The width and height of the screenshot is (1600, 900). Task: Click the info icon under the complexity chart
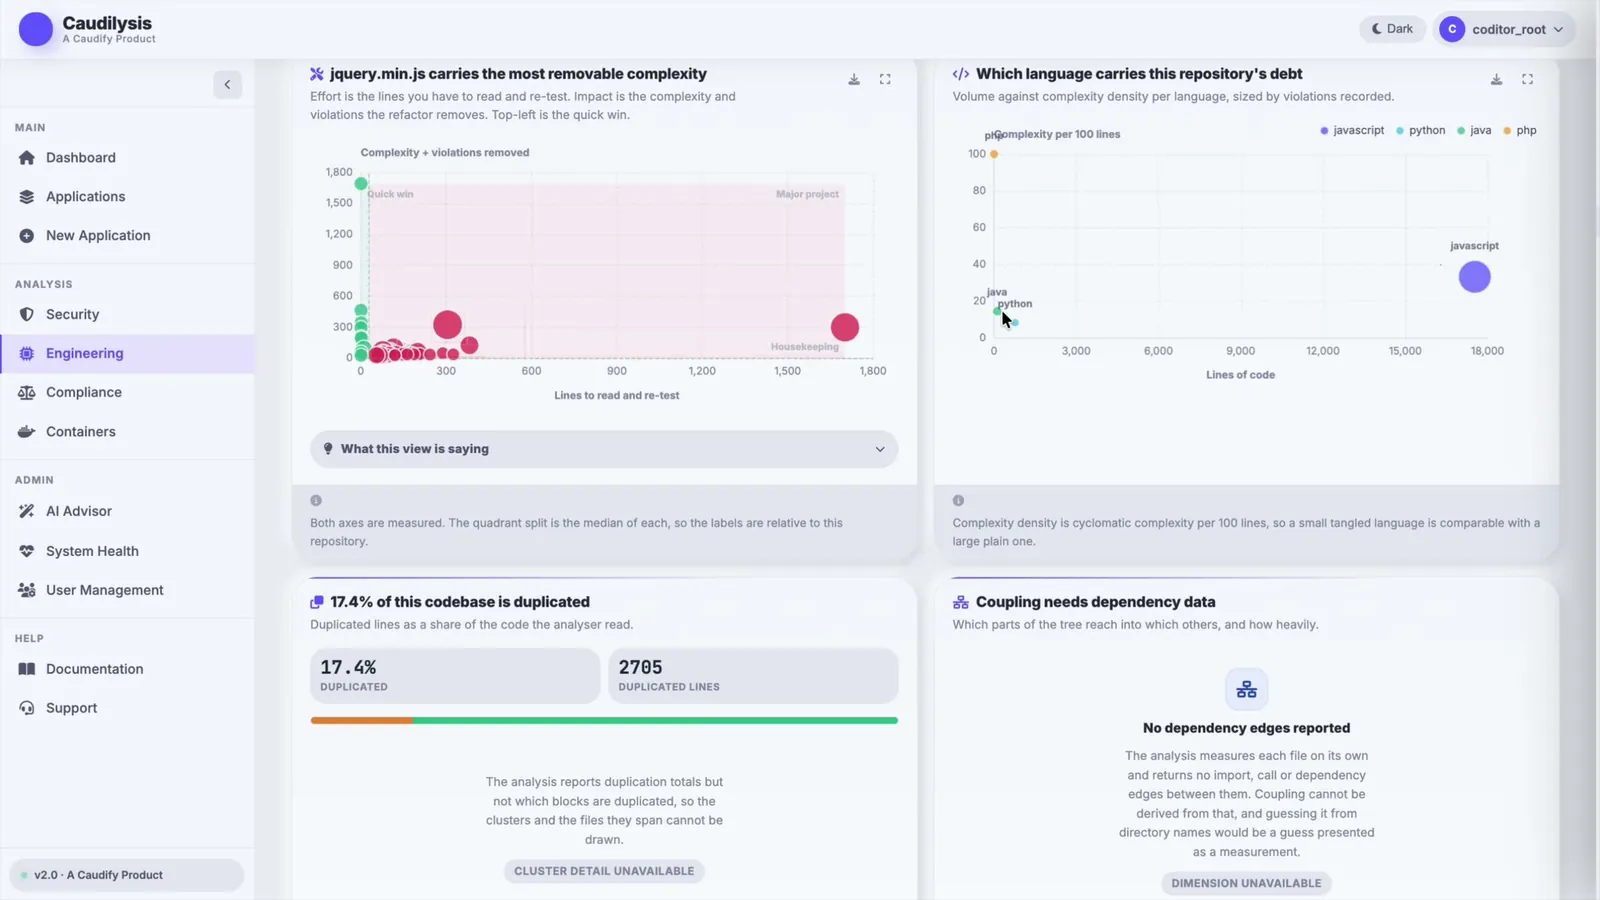pyautogui.click(x=316, y=500)
